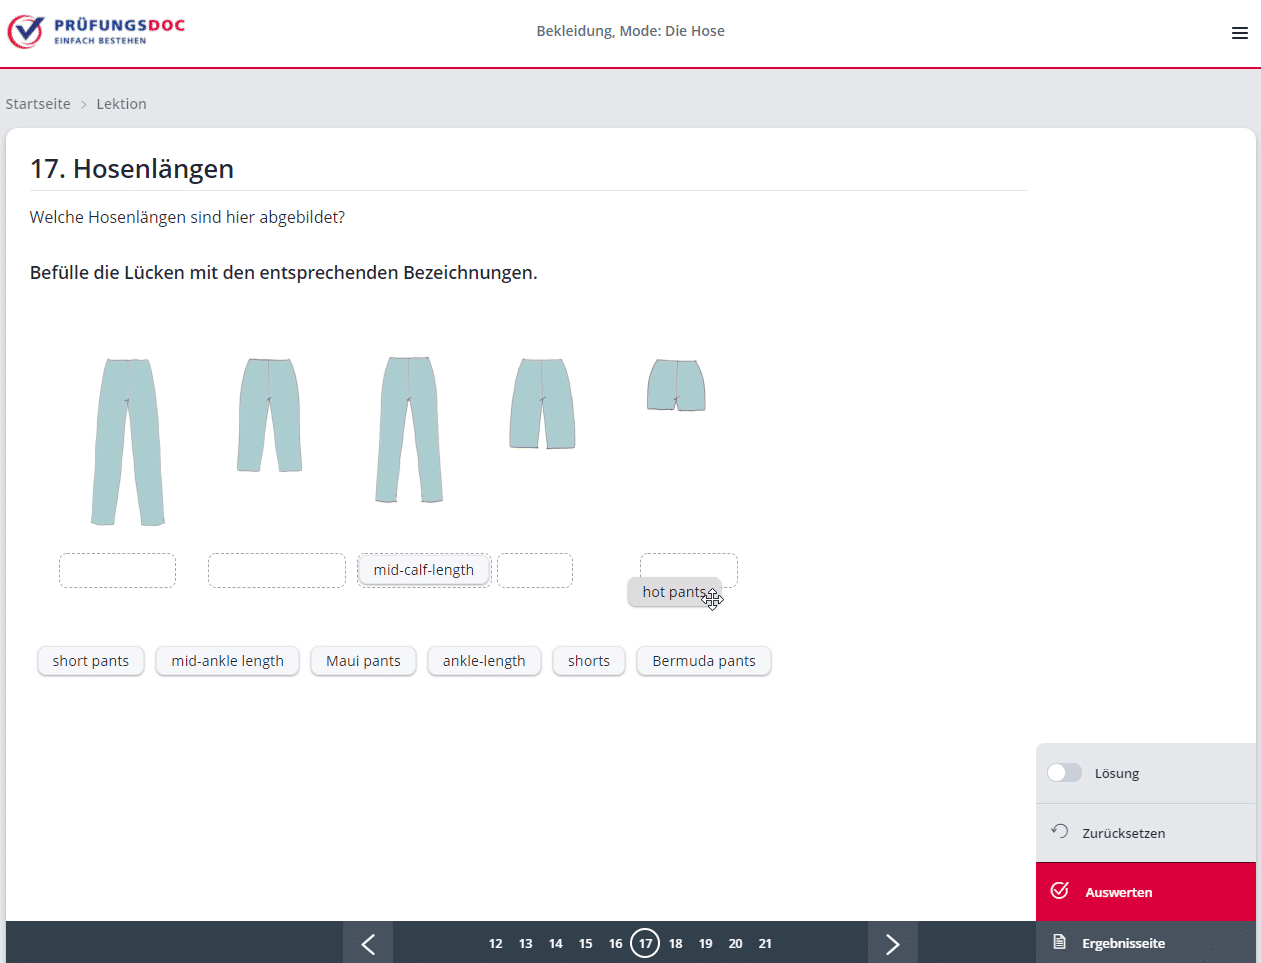
Task: Toggle the Lösung switch
Action: (1064, 773)
